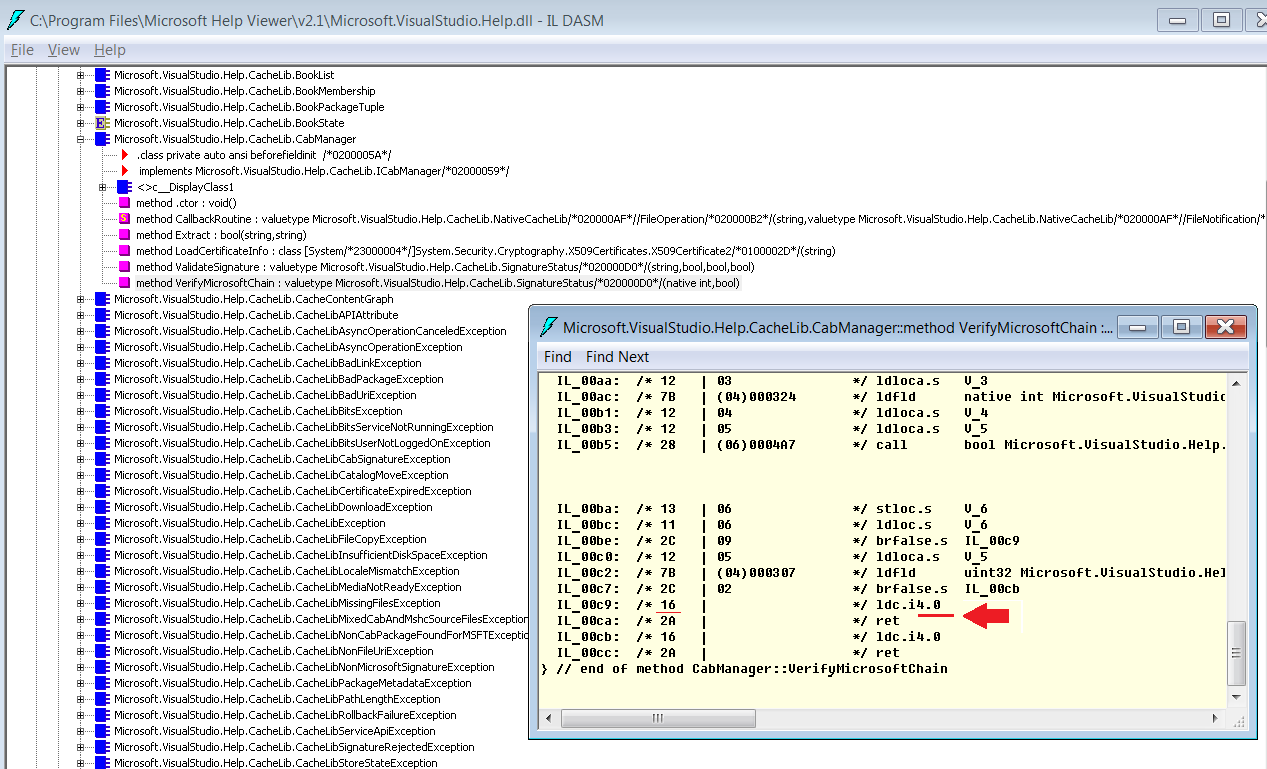Maximize the VerifyMicrosoftChain method window
Image resolution: width=1267 pixels, height=769 pixels.
coord(1180,327)
